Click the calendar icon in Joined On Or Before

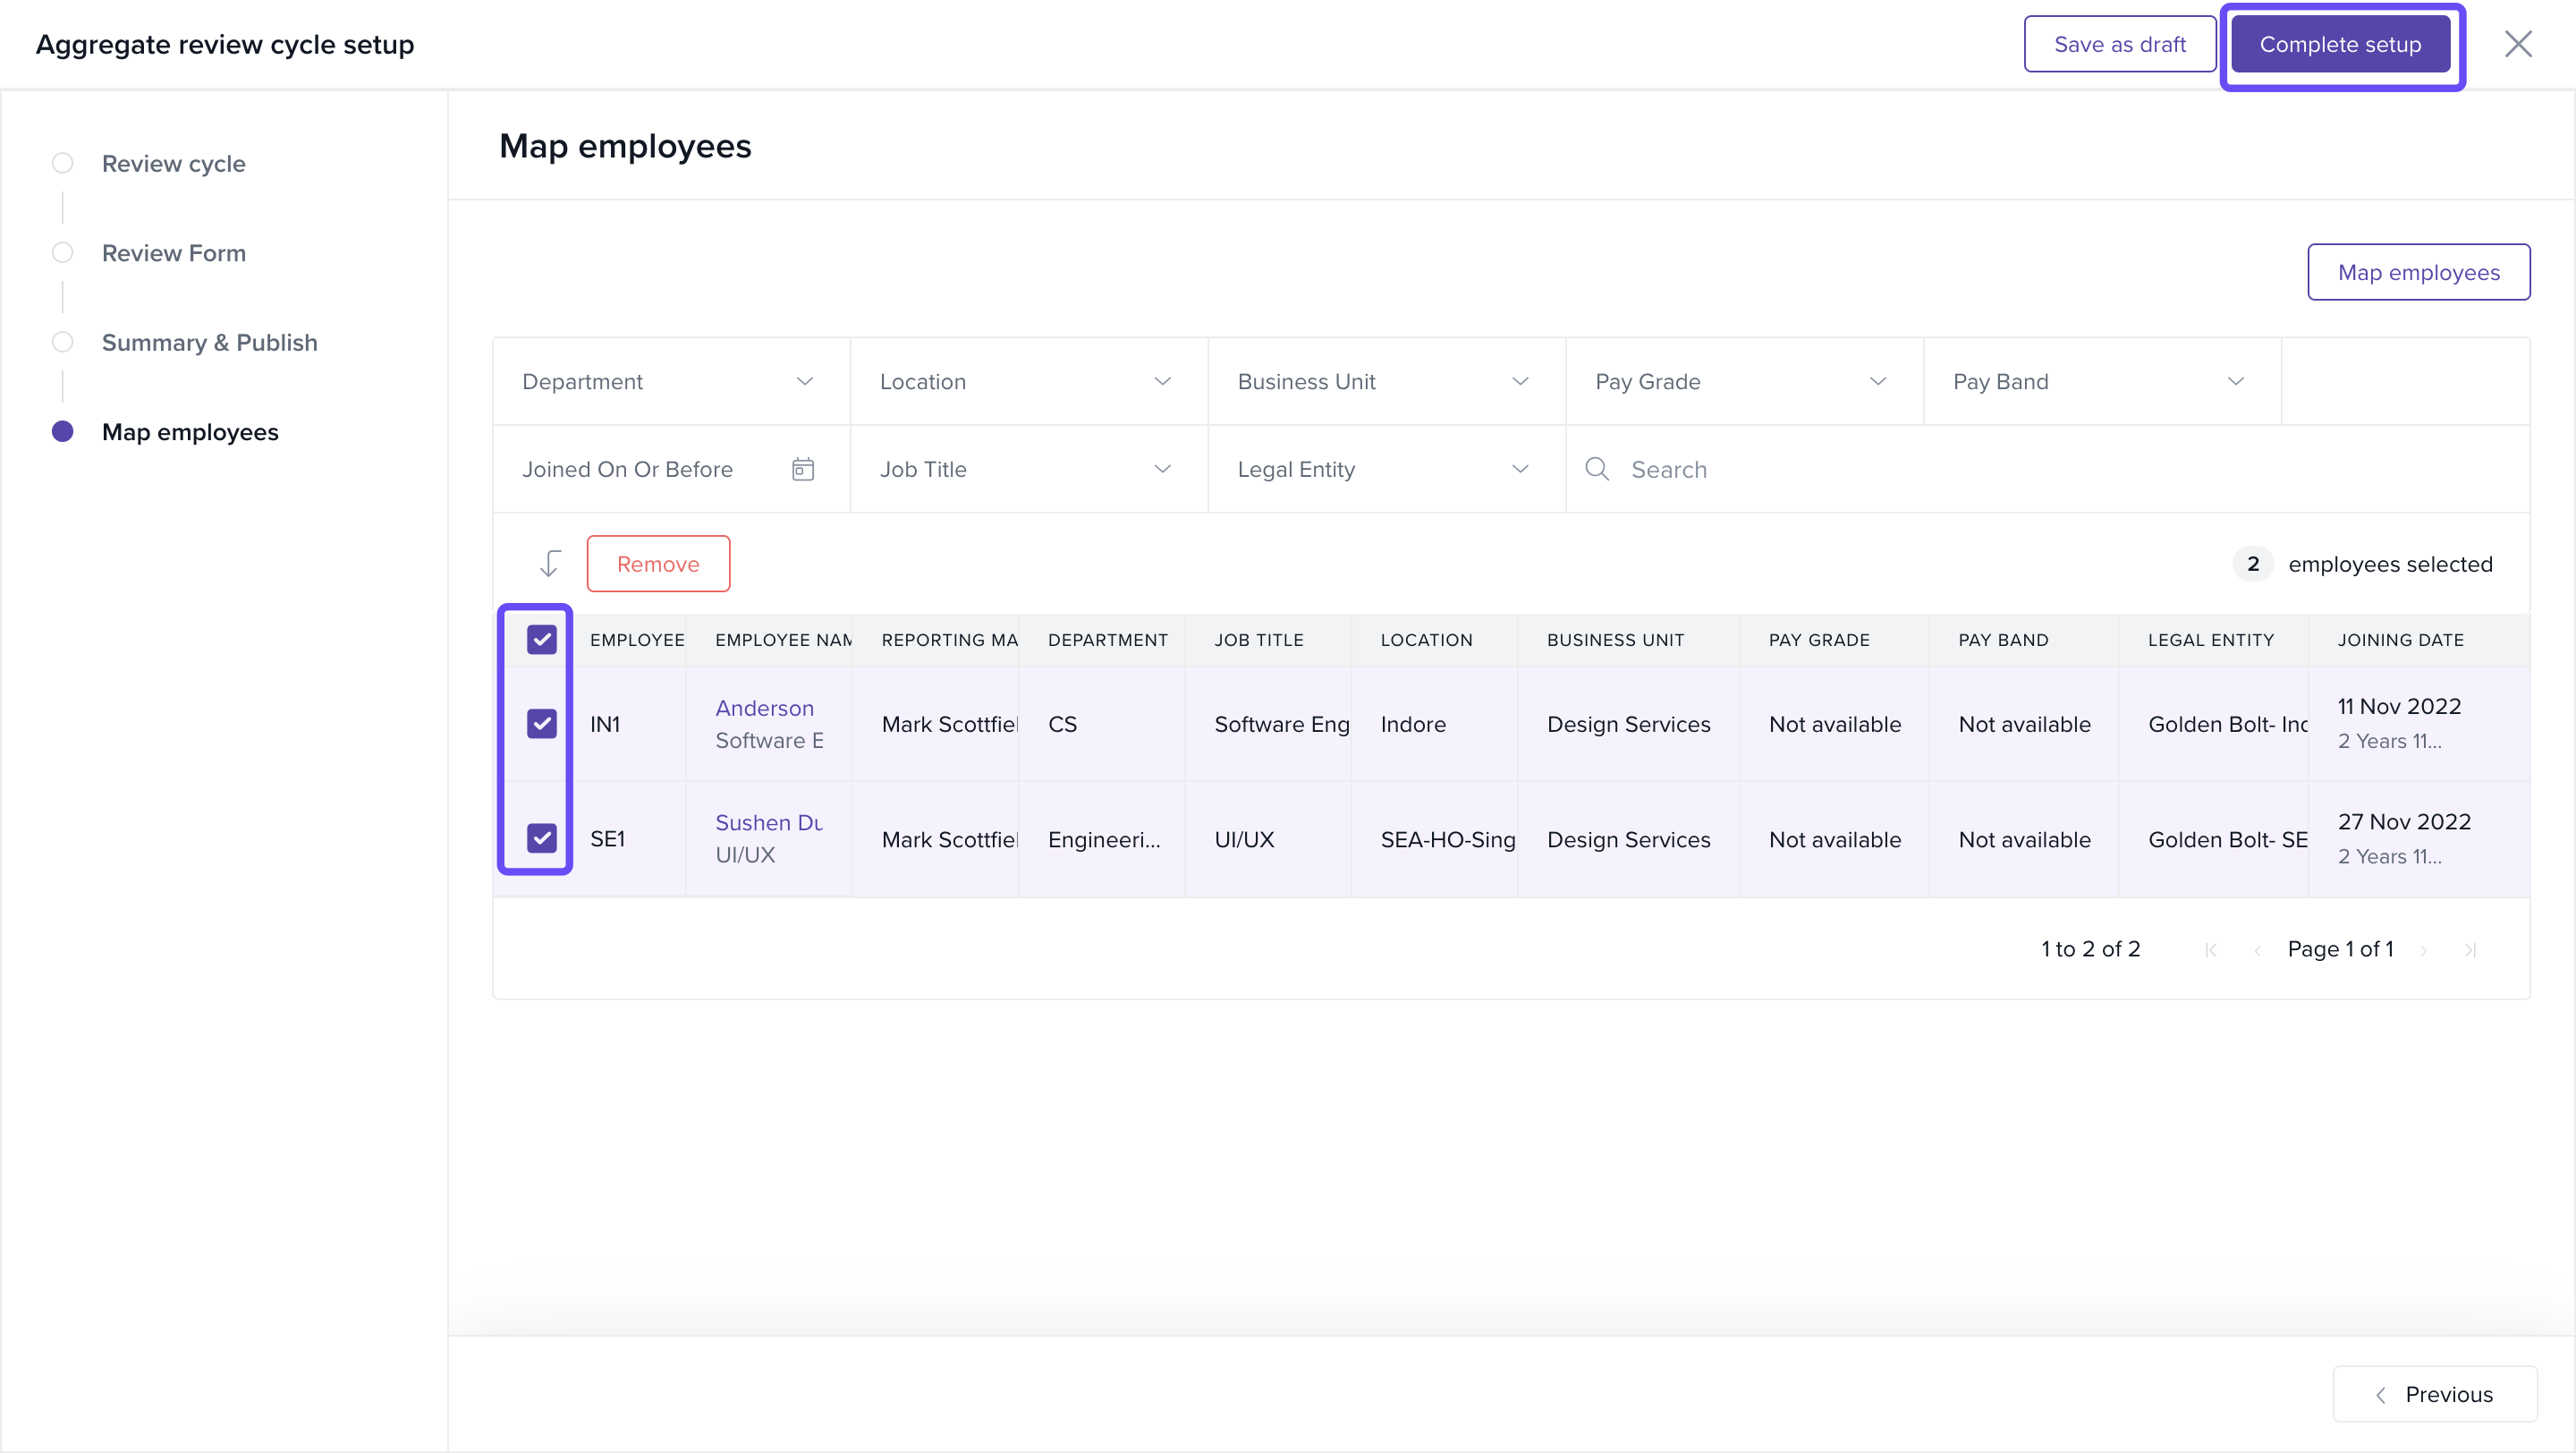802,469
